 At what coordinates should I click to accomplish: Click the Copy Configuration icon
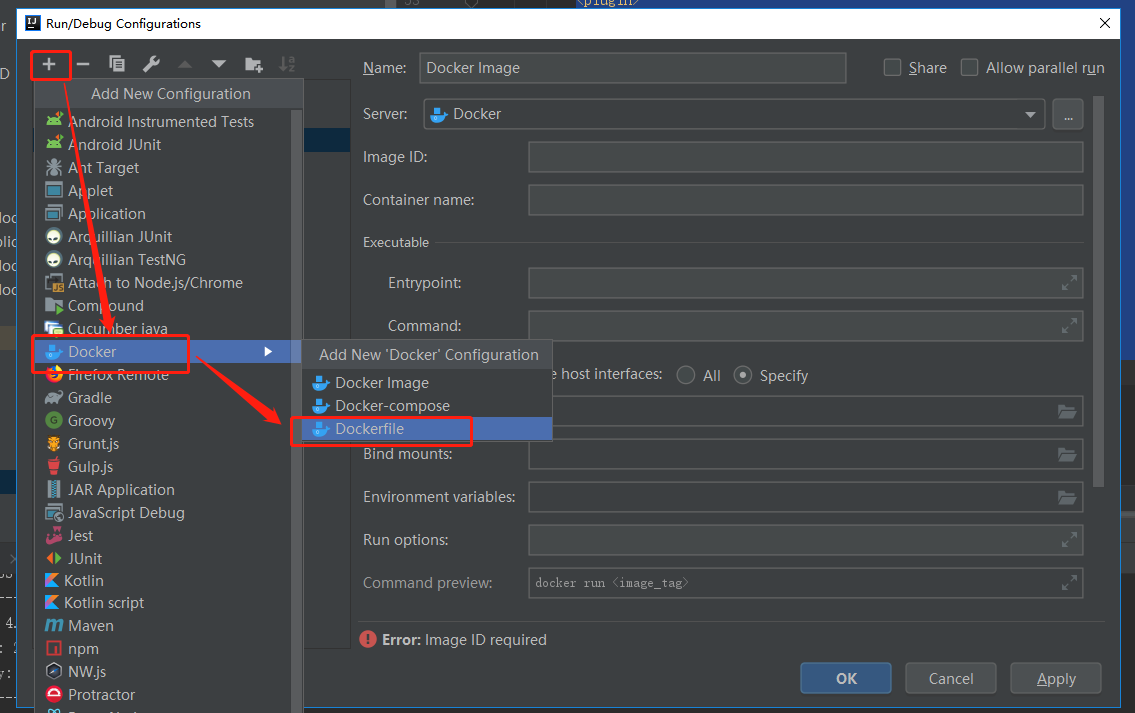pos(117,64)
